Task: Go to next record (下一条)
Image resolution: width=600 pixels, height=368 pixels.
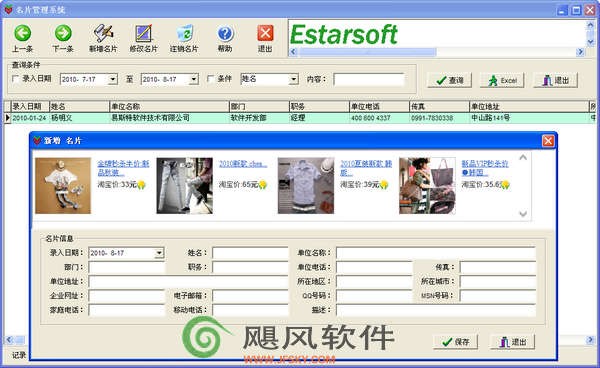Action: pyautogui.click(x=63, y=38)
